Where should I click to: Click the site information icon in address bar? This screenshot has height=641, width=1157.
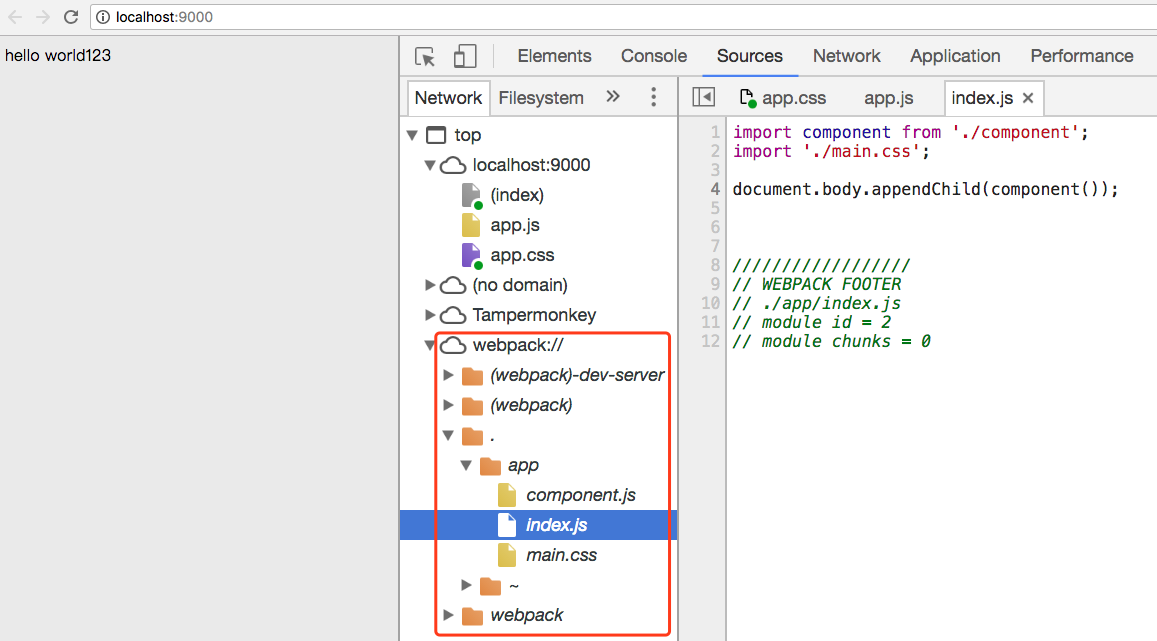[x=104, y=17]
